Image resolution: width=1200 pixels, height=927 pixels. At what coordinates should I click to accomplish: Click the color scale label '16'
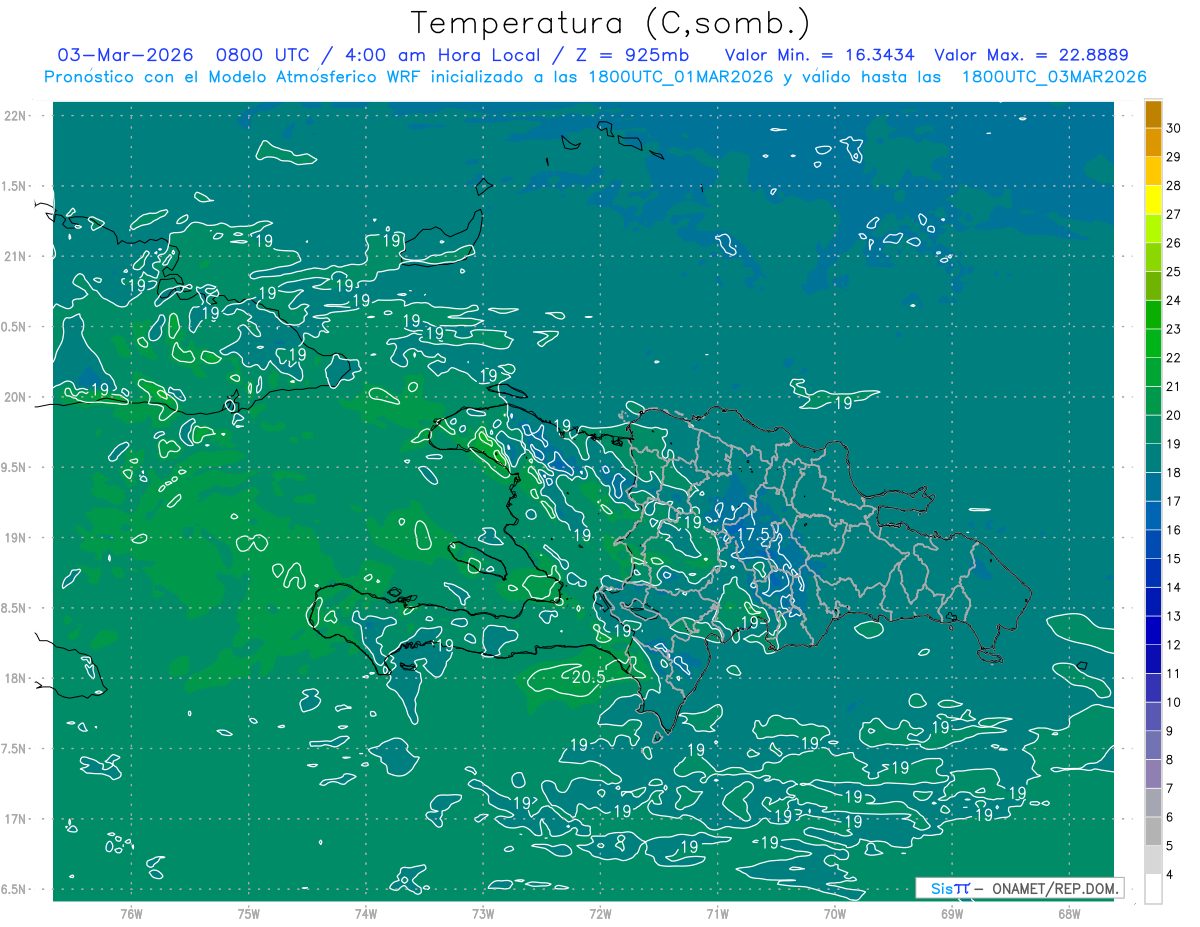1173,530
